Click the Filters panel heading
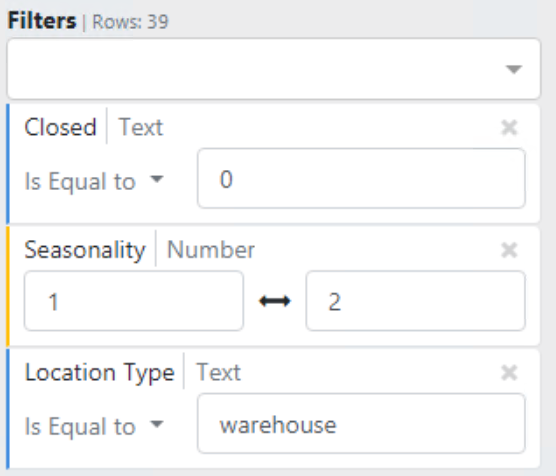 tap(42, 21)
